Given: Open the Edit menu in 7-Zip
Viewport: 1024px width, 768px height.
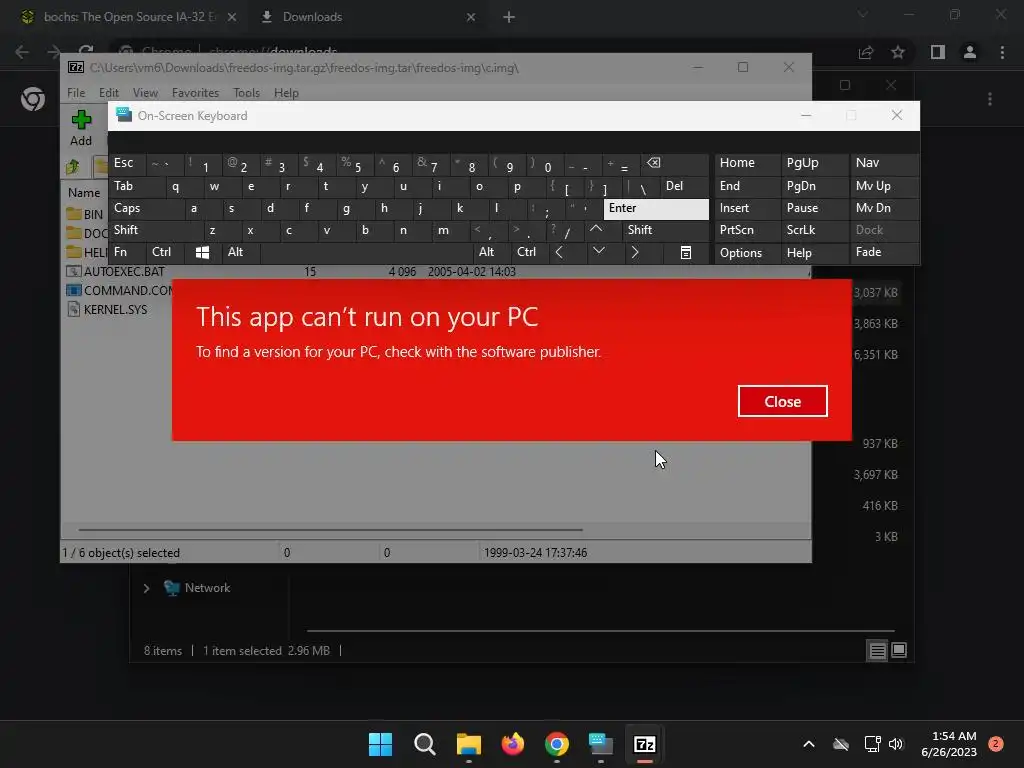Looking at the screenshot, I should tap(108, 93).
